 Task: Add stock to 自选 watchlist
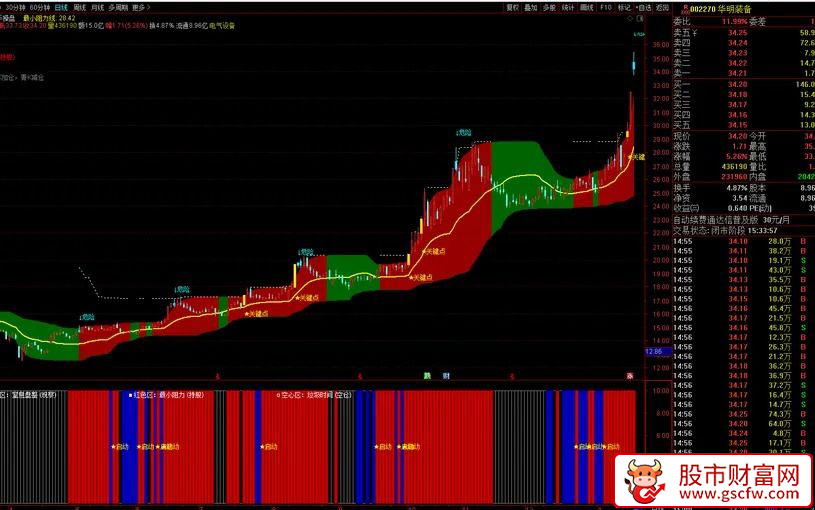click(x=643, y=8)
